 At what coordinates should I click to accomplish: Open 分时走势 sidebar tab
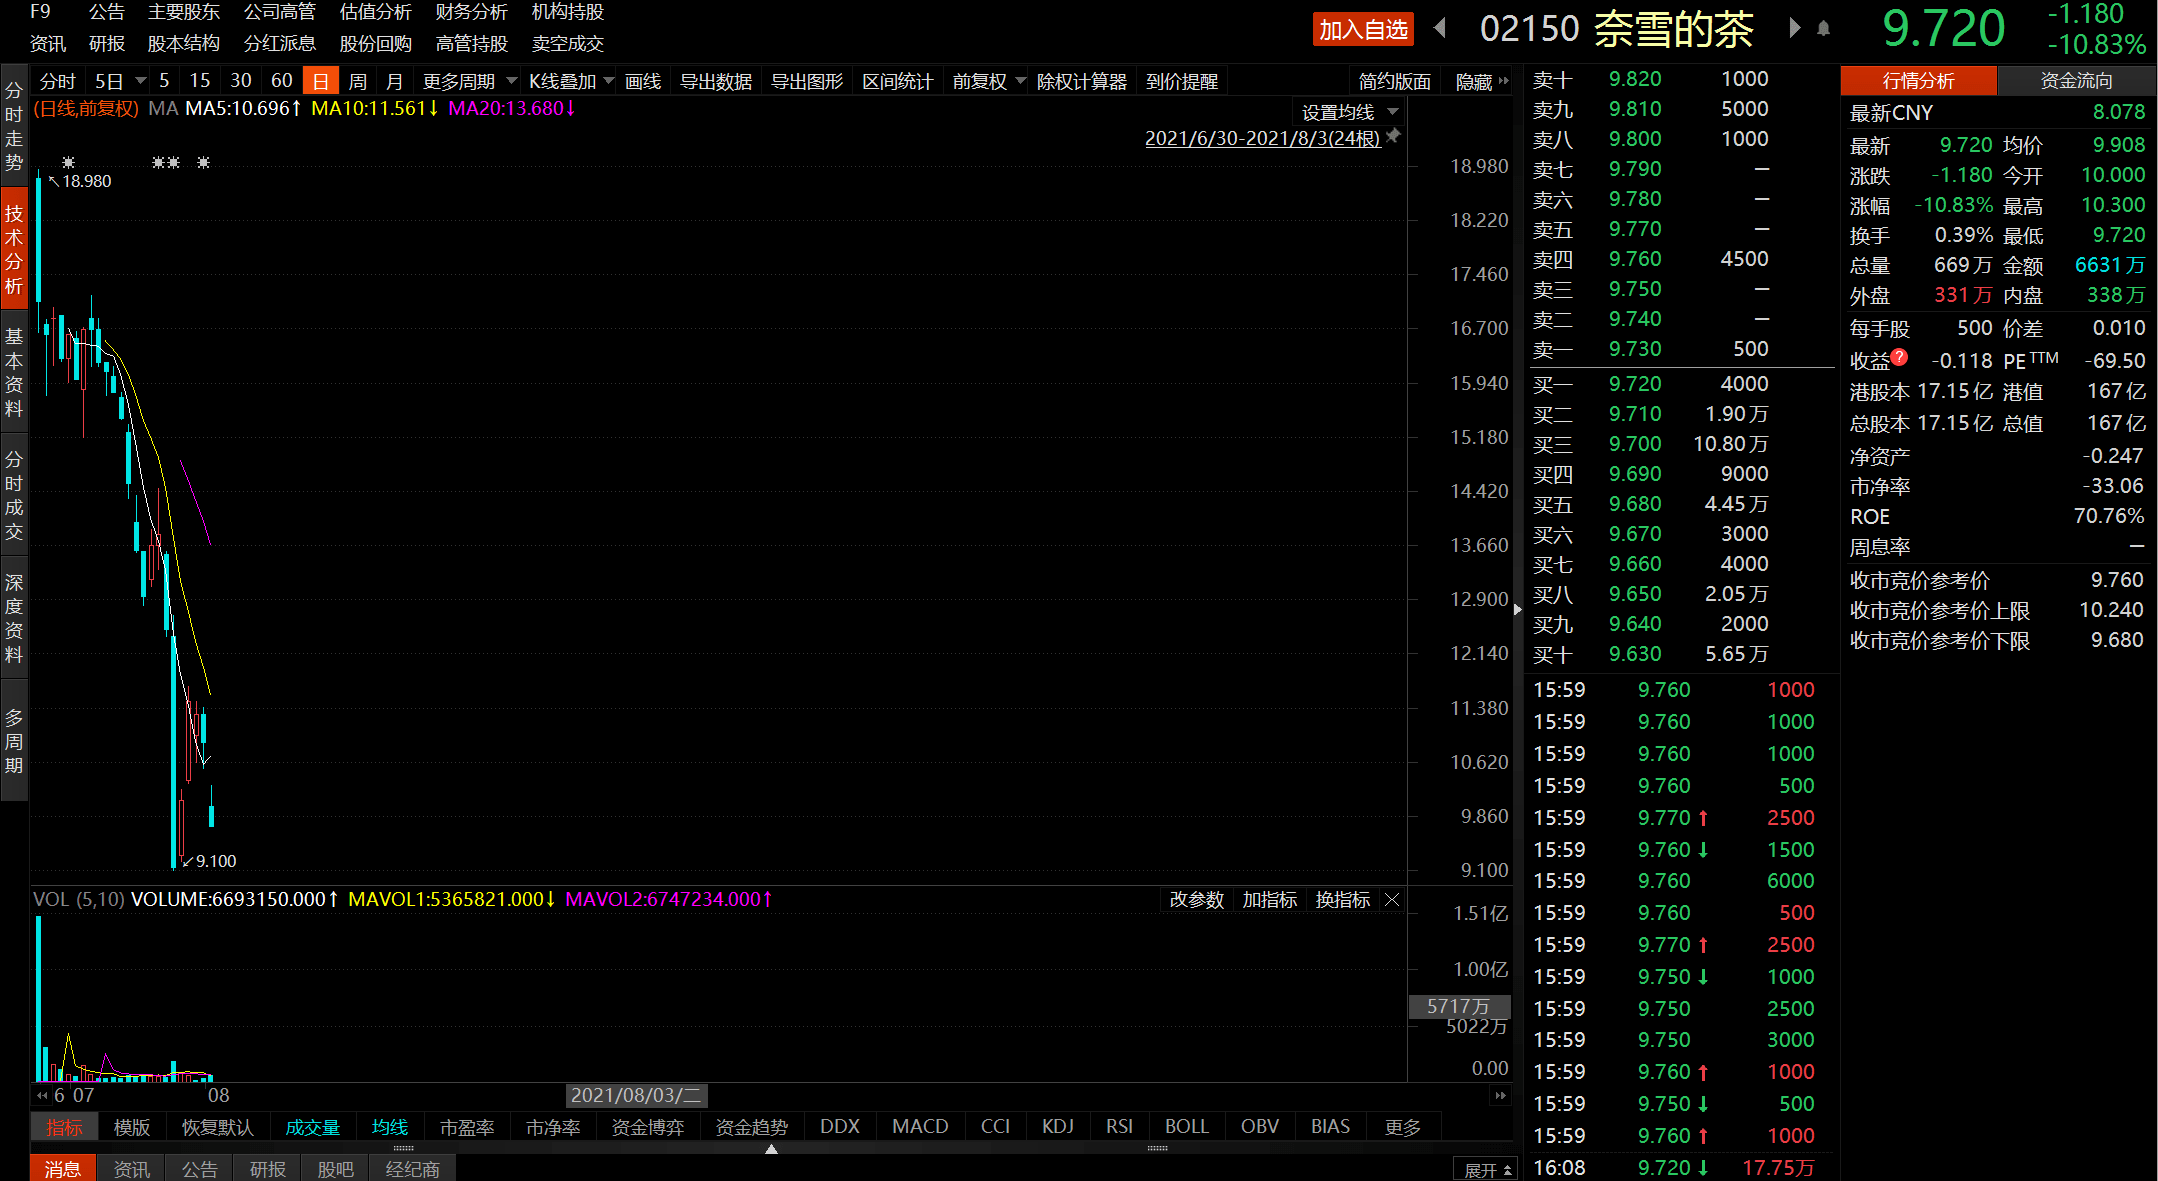coord(14,126)
